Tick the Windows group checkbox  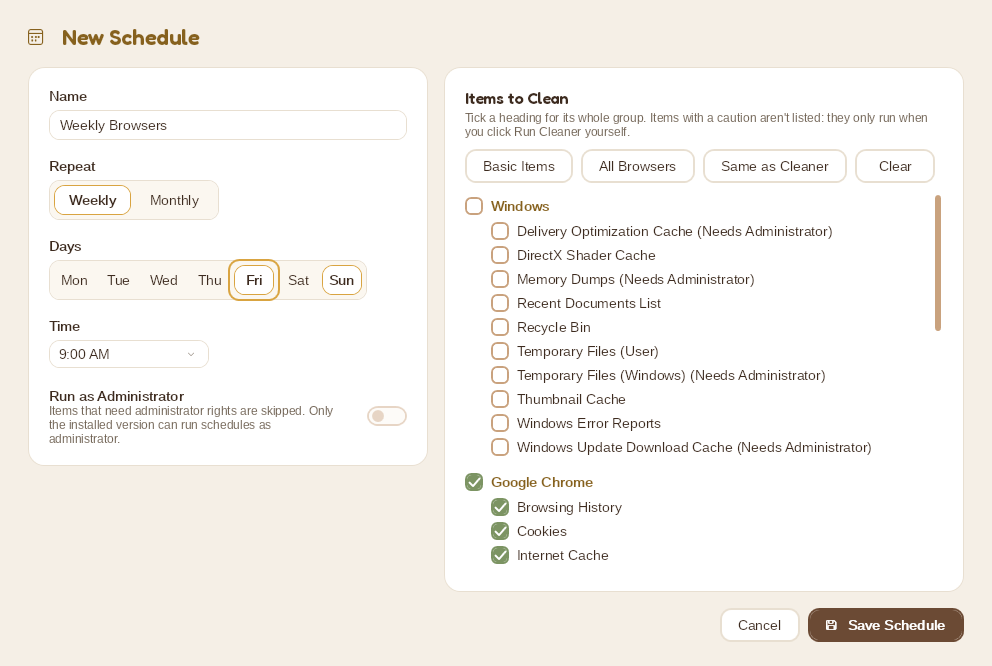pos(474,206)
